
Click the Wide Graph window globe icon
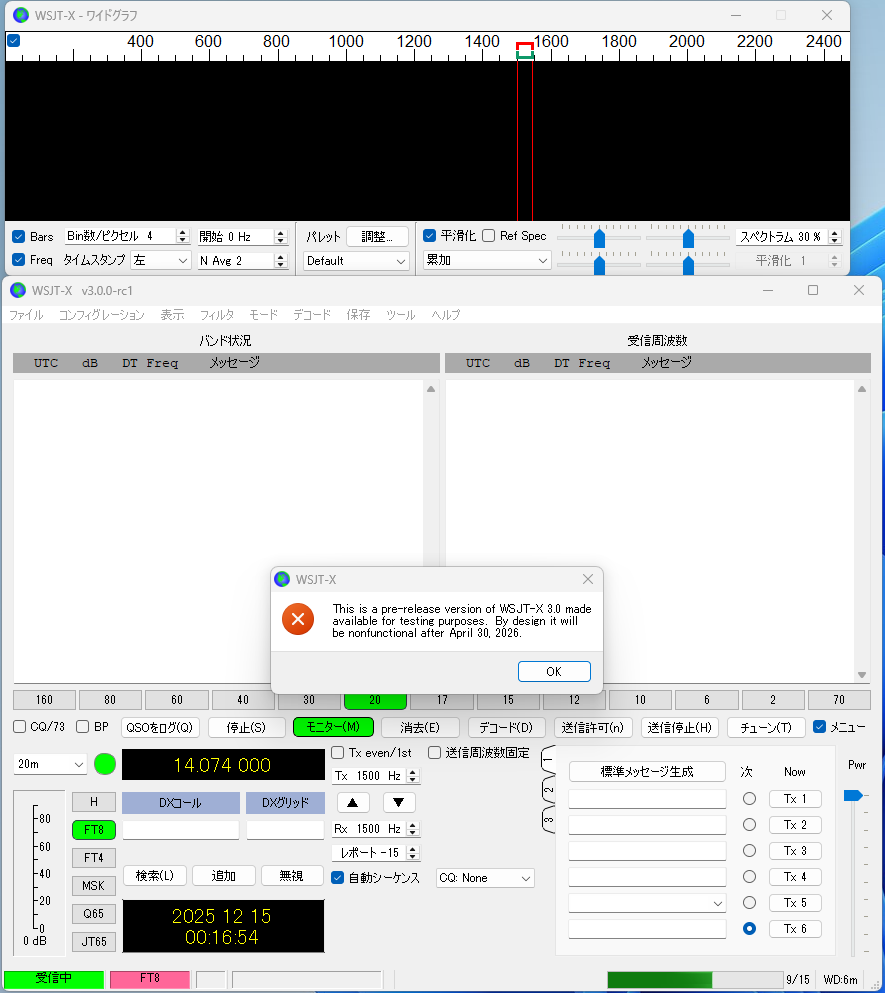click(21, 15)
